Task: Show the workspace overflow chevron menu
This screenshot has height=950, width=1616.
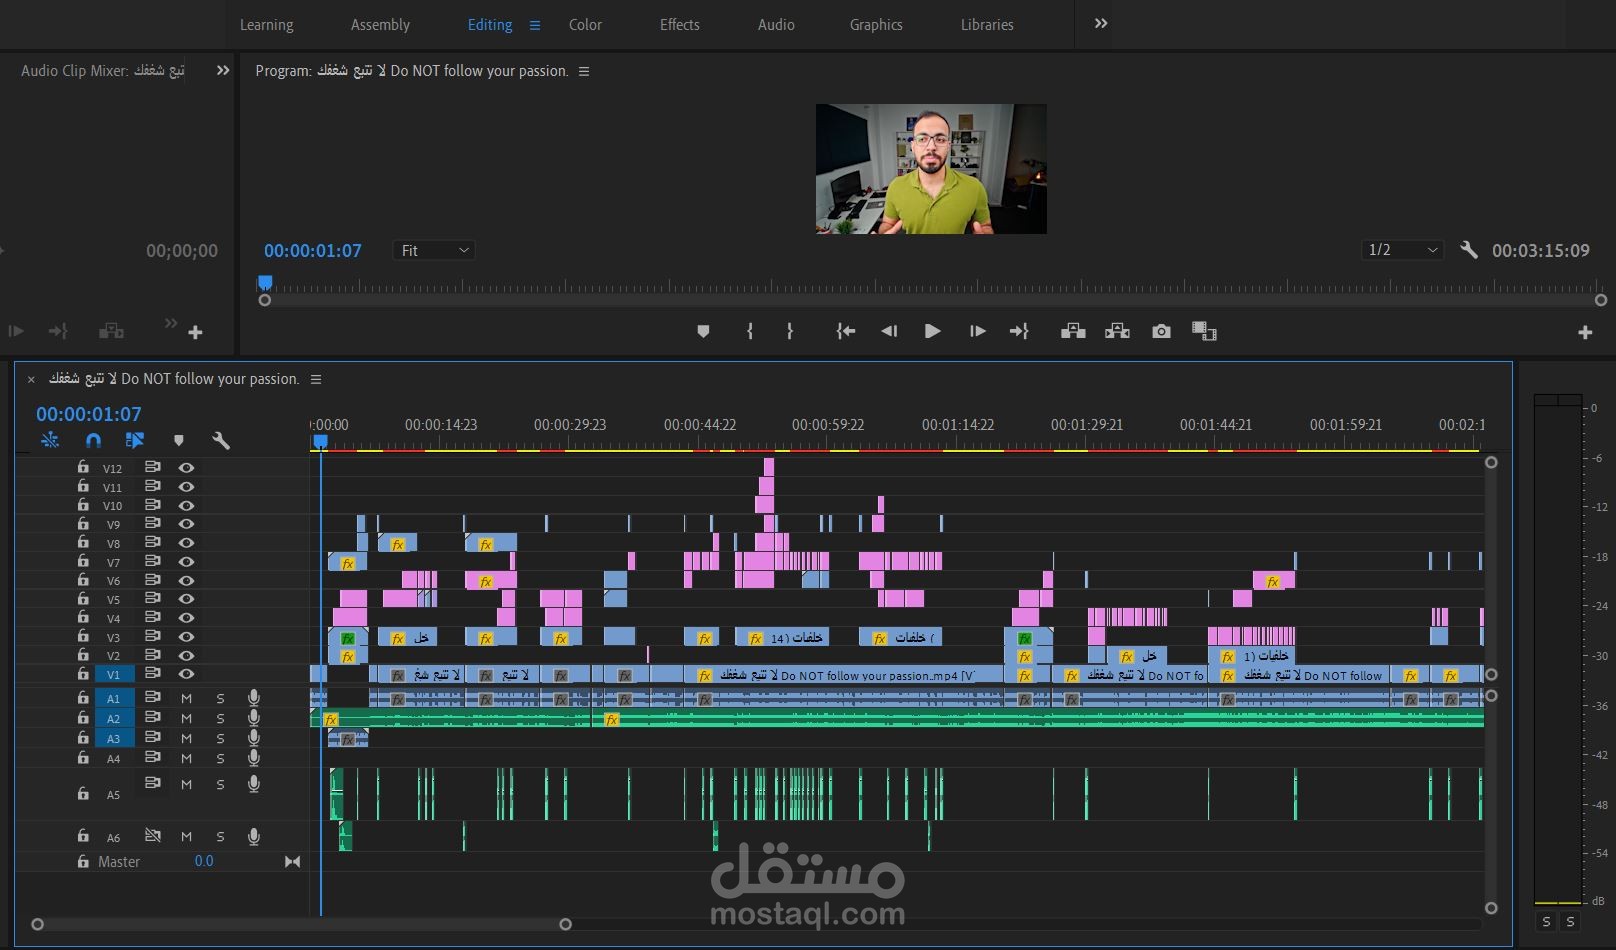Action: [x=1101, y=24]
